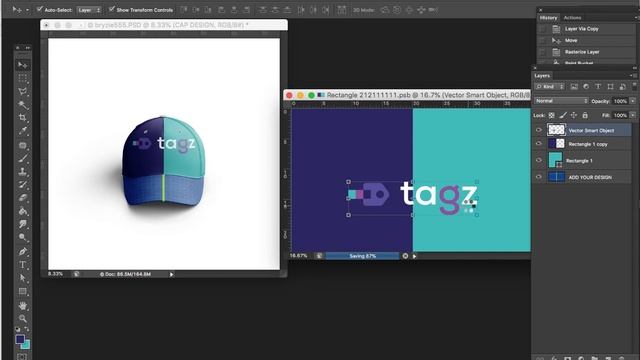Select the Eyedropper tool
The image size is (640, 360).
(22, 131)
